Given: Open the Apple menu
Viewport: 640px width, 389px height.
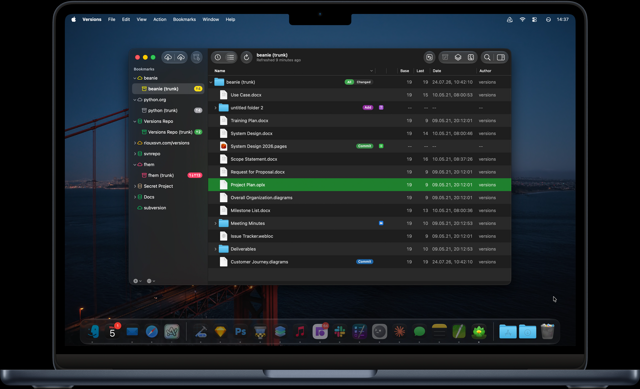Looking at the screenshot, I should pyautogui.click(x=73, y=19).
